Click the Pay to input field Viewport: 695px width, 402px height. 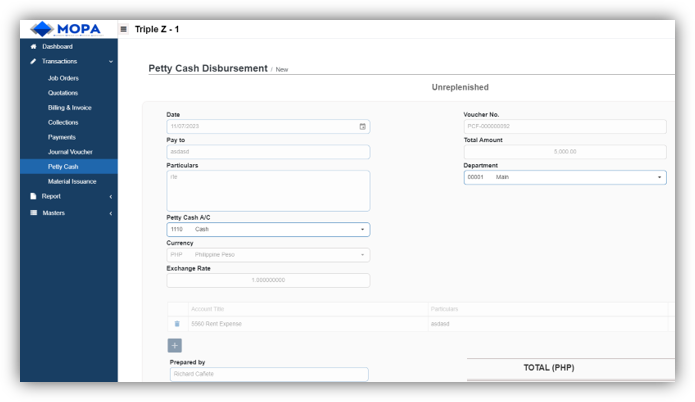[x=268, y=152]
